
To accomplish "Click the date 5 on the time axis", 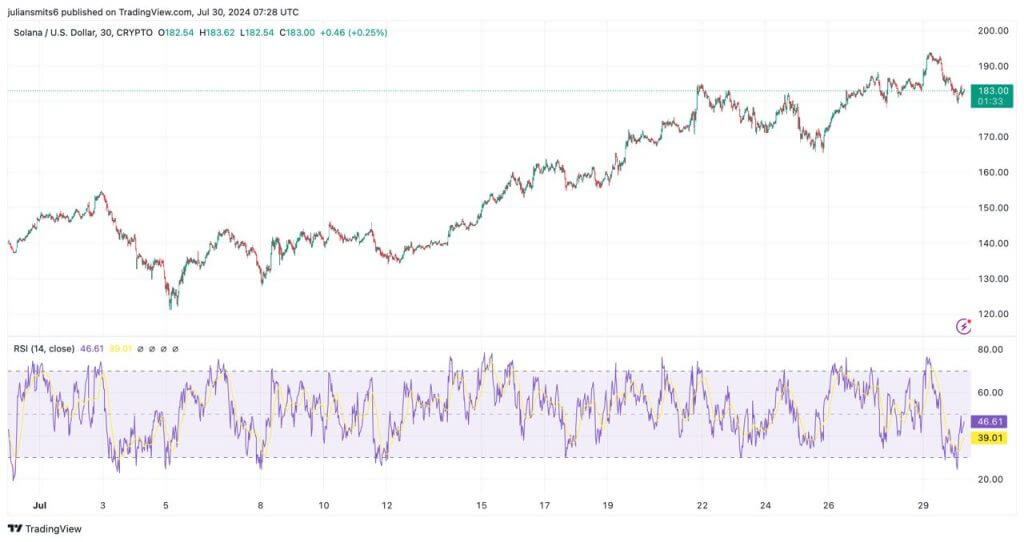I will click(x=166, y=505).
